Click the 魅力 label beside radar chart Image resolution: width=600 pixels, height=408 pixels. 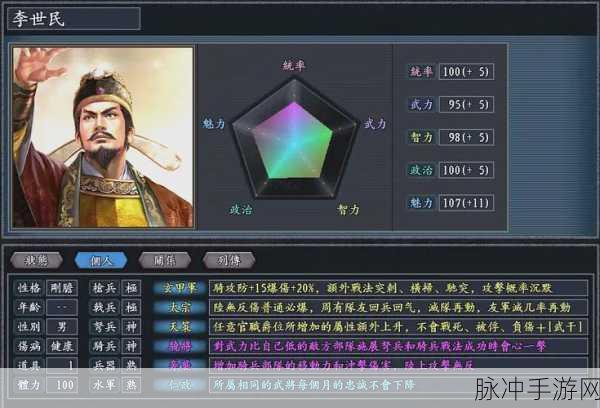click(x=214, y=123)
